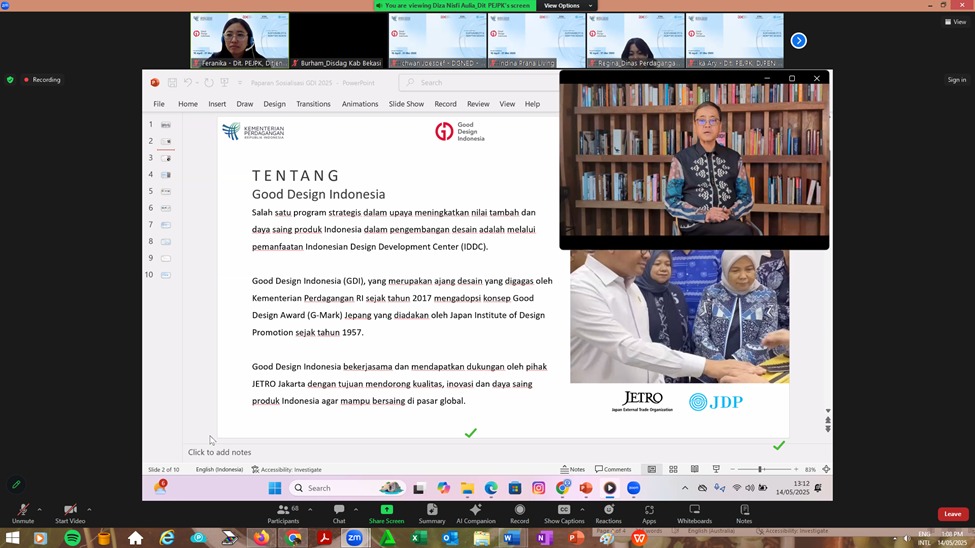Click the Zoom View button top right

click(956, 22)
